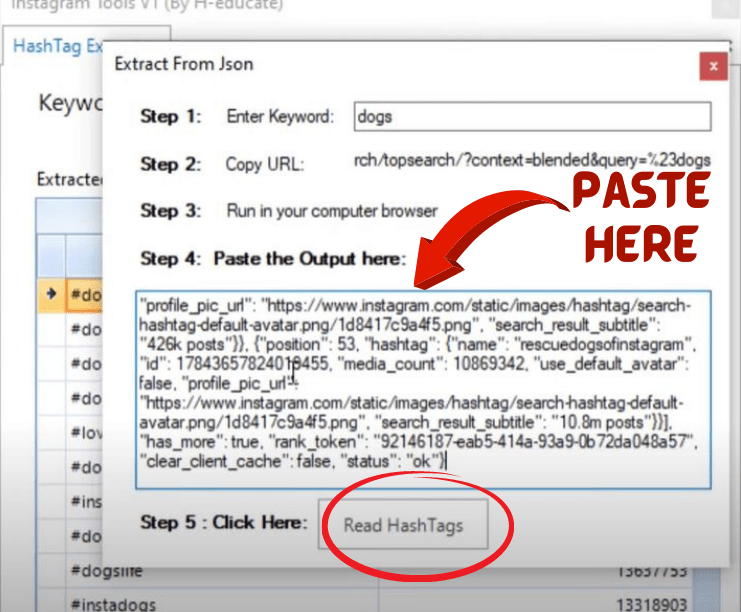Click inside the pasted JSON output textbox
741x612 pixels.
[x=423, y=390]
